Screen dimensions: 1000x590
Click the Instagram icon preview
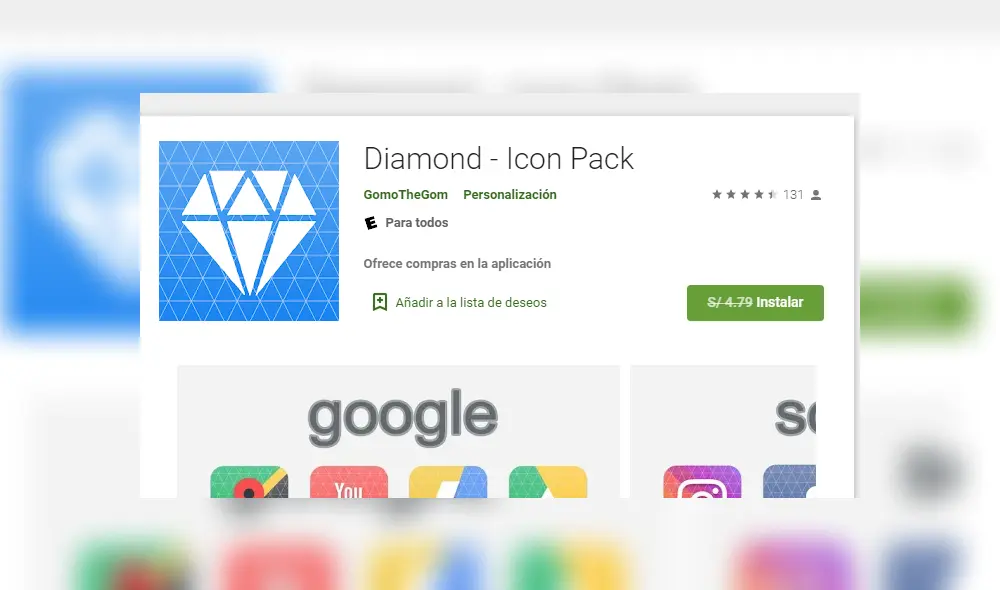(702, 482)
